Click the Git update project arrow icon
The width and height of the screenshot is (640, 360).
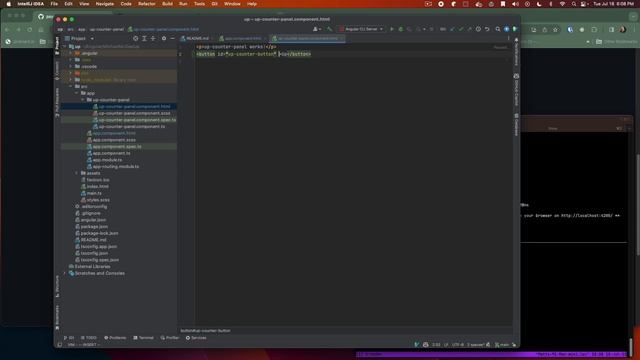pos(452,29)
